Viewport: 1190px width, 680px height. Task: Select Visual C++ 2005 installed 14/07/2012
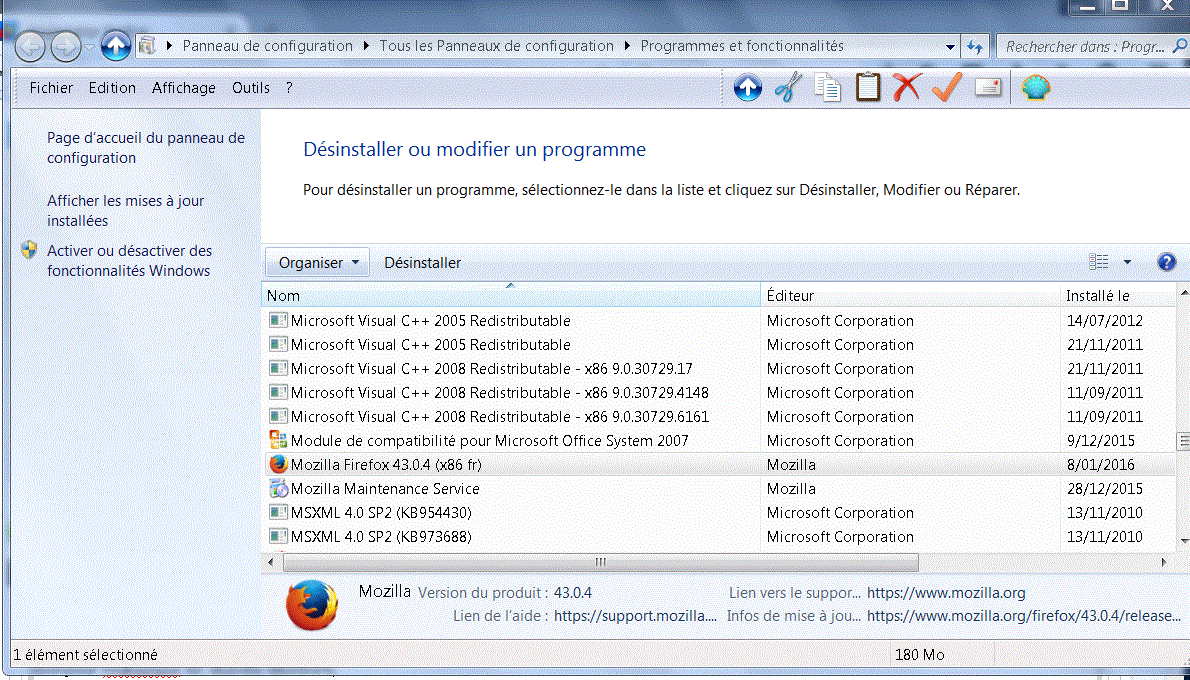tap(719, 321)
